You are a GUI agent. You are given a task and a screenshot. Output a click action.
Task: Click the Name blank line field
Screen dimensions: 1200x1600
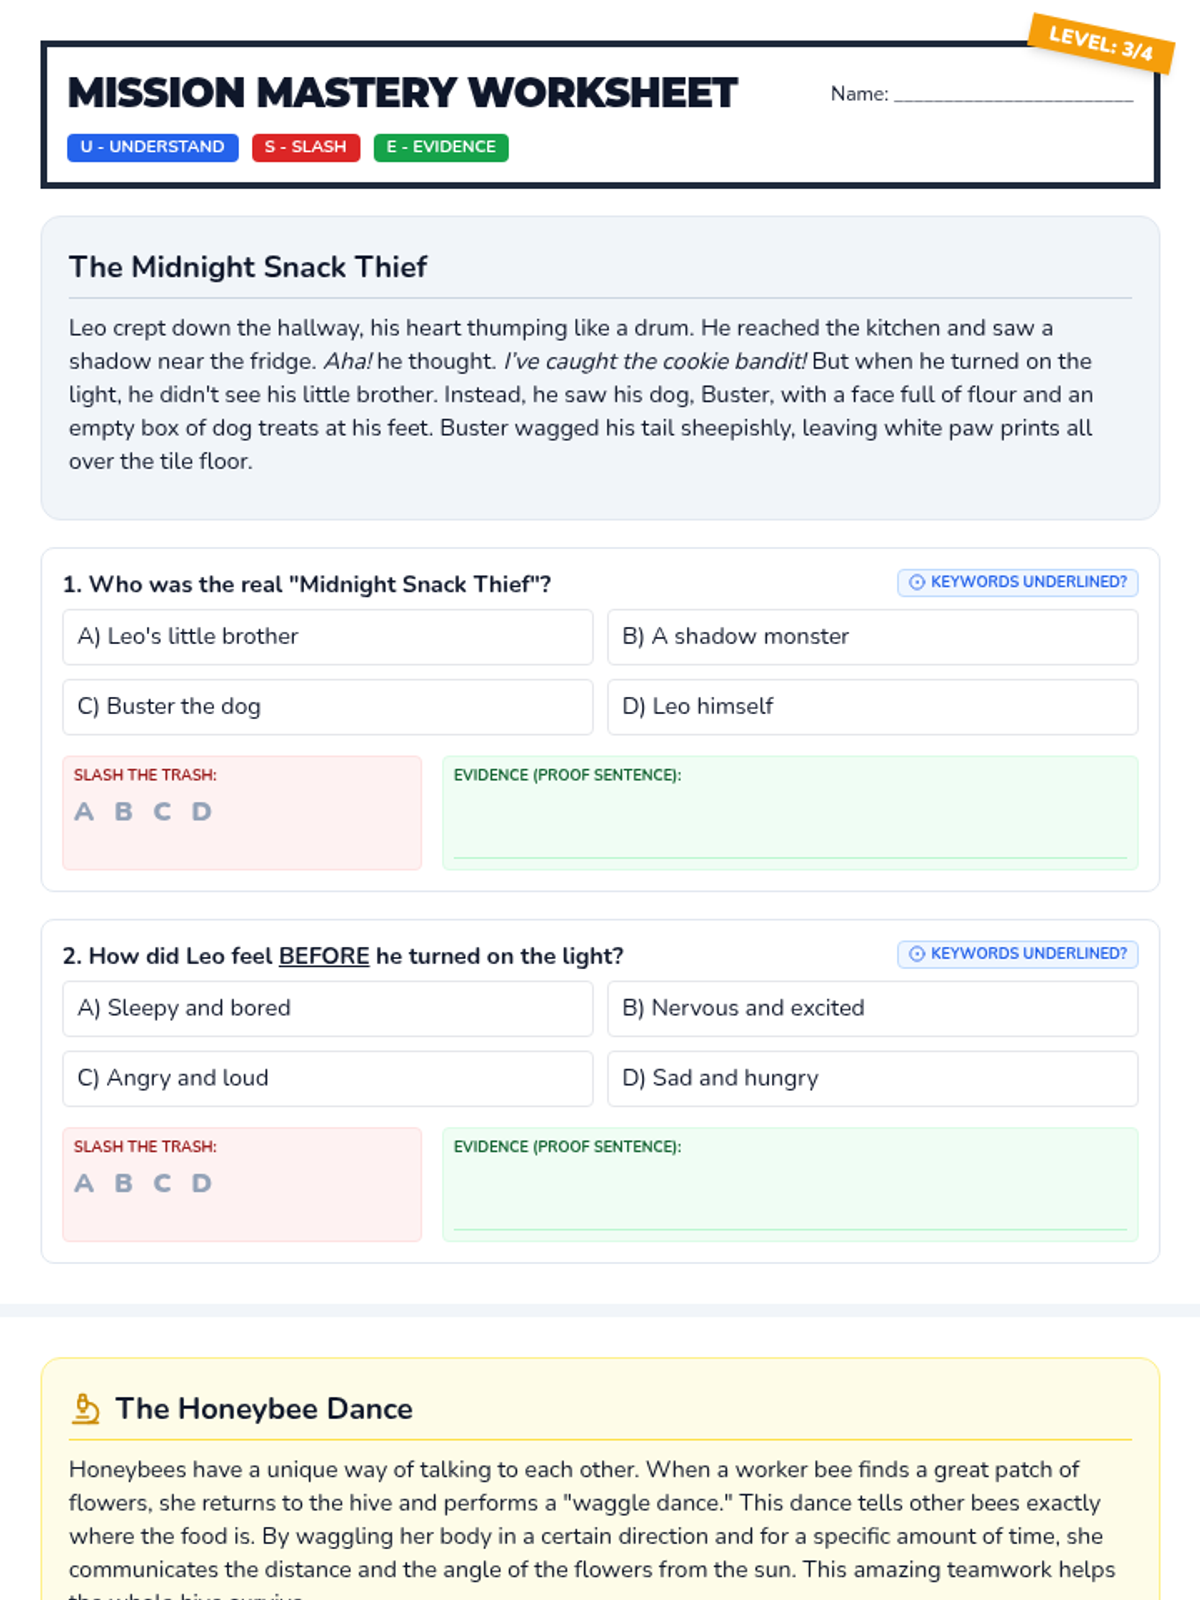click(1012, 94)
